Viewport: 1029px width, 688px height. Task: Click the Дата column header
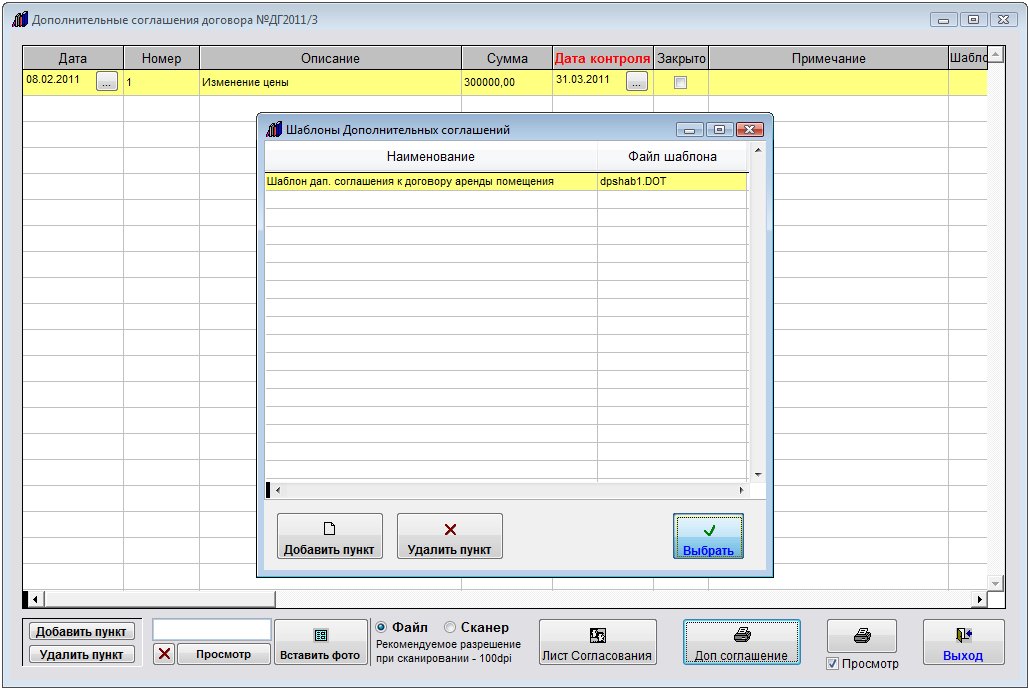coord(73,58)
